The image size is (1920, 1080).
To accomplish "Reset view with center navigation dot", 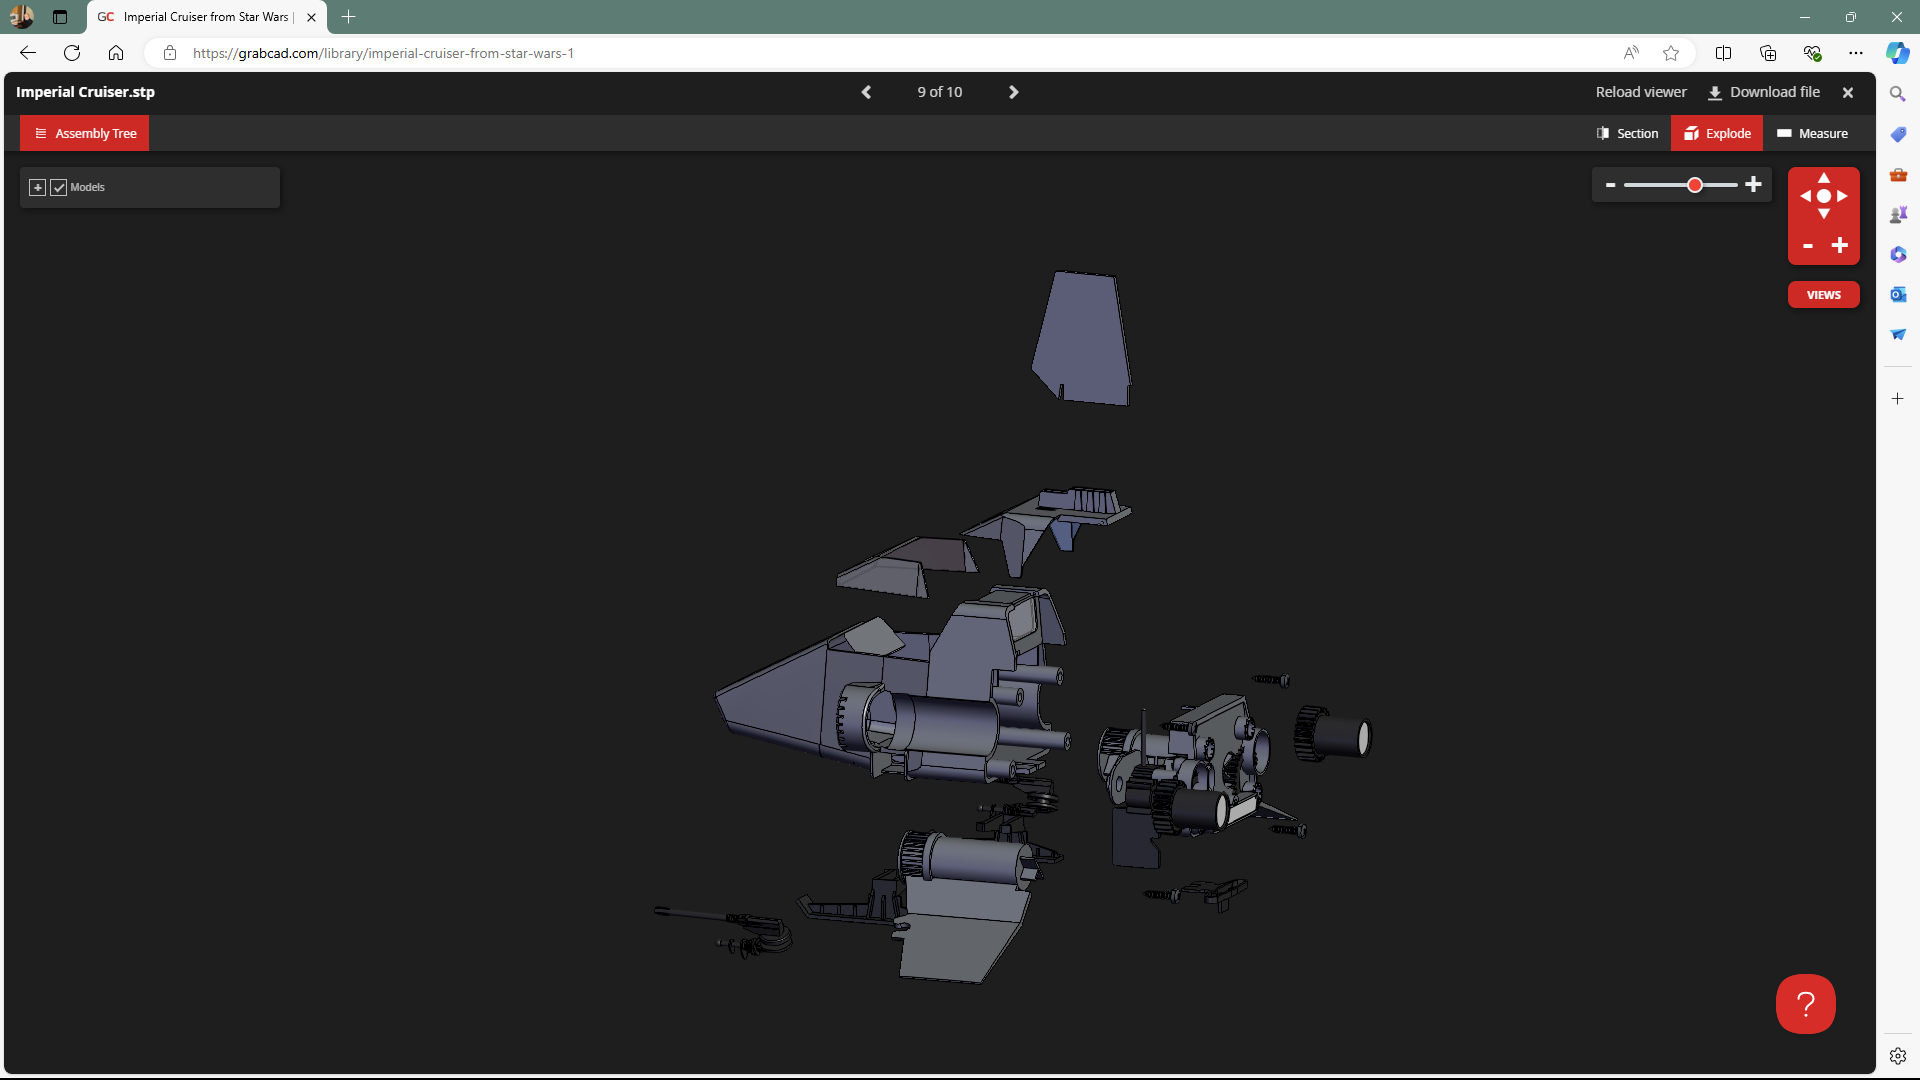I will [x=1824, y=196].
